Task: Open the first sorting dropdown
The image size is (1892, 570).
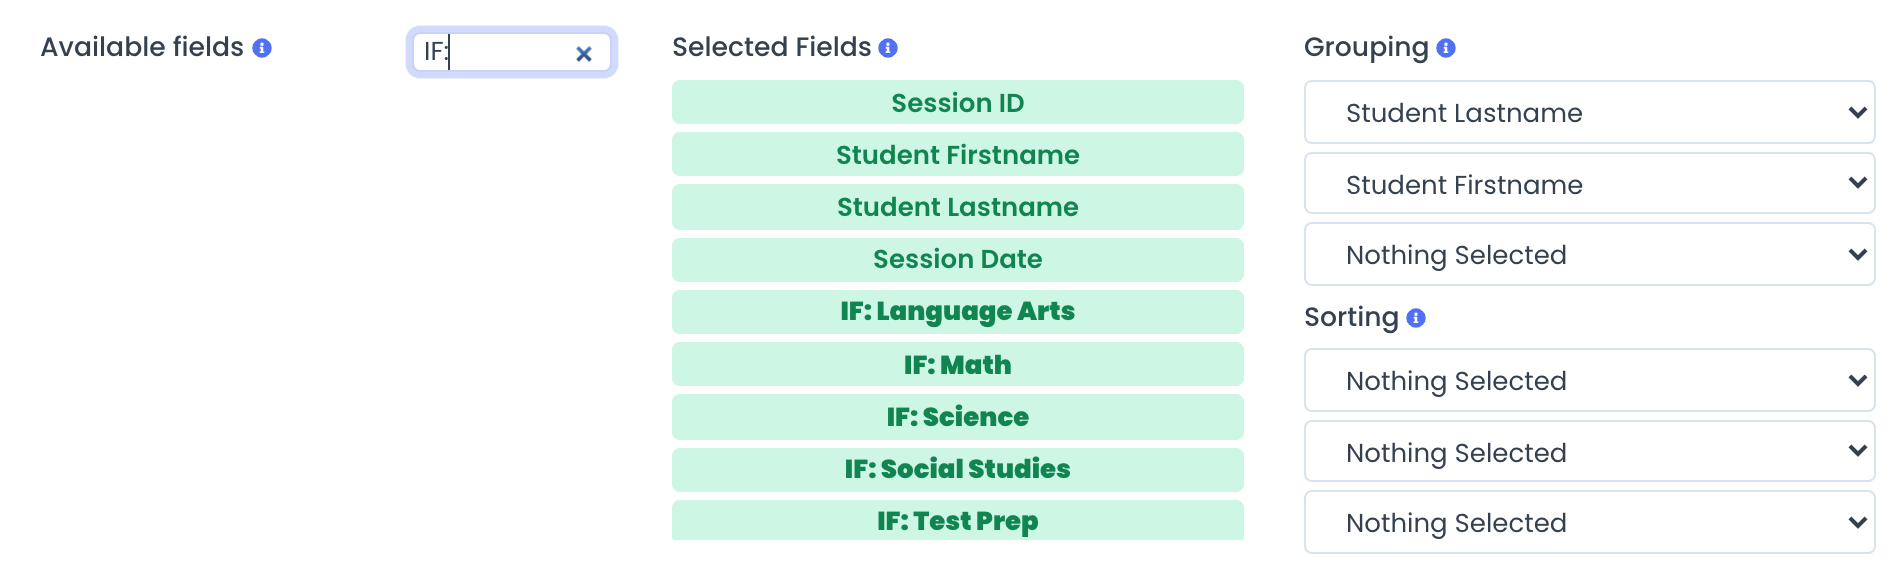Action: click(1589, 380)
